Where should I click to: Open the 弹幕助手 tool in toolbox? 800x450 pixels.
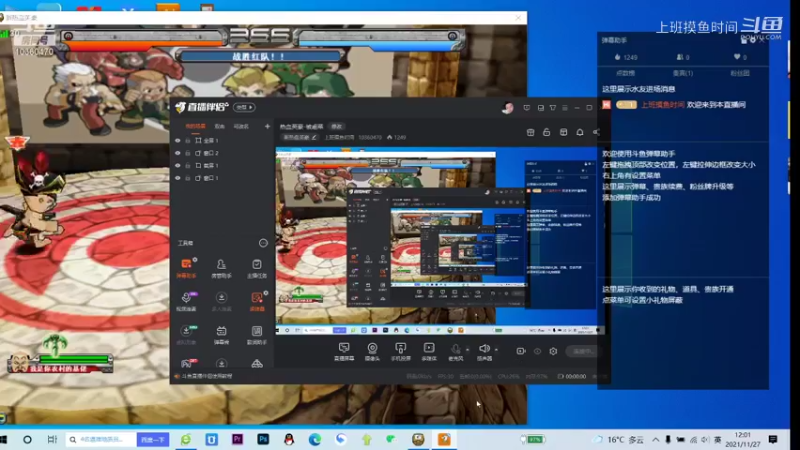(x=186, y=268)
